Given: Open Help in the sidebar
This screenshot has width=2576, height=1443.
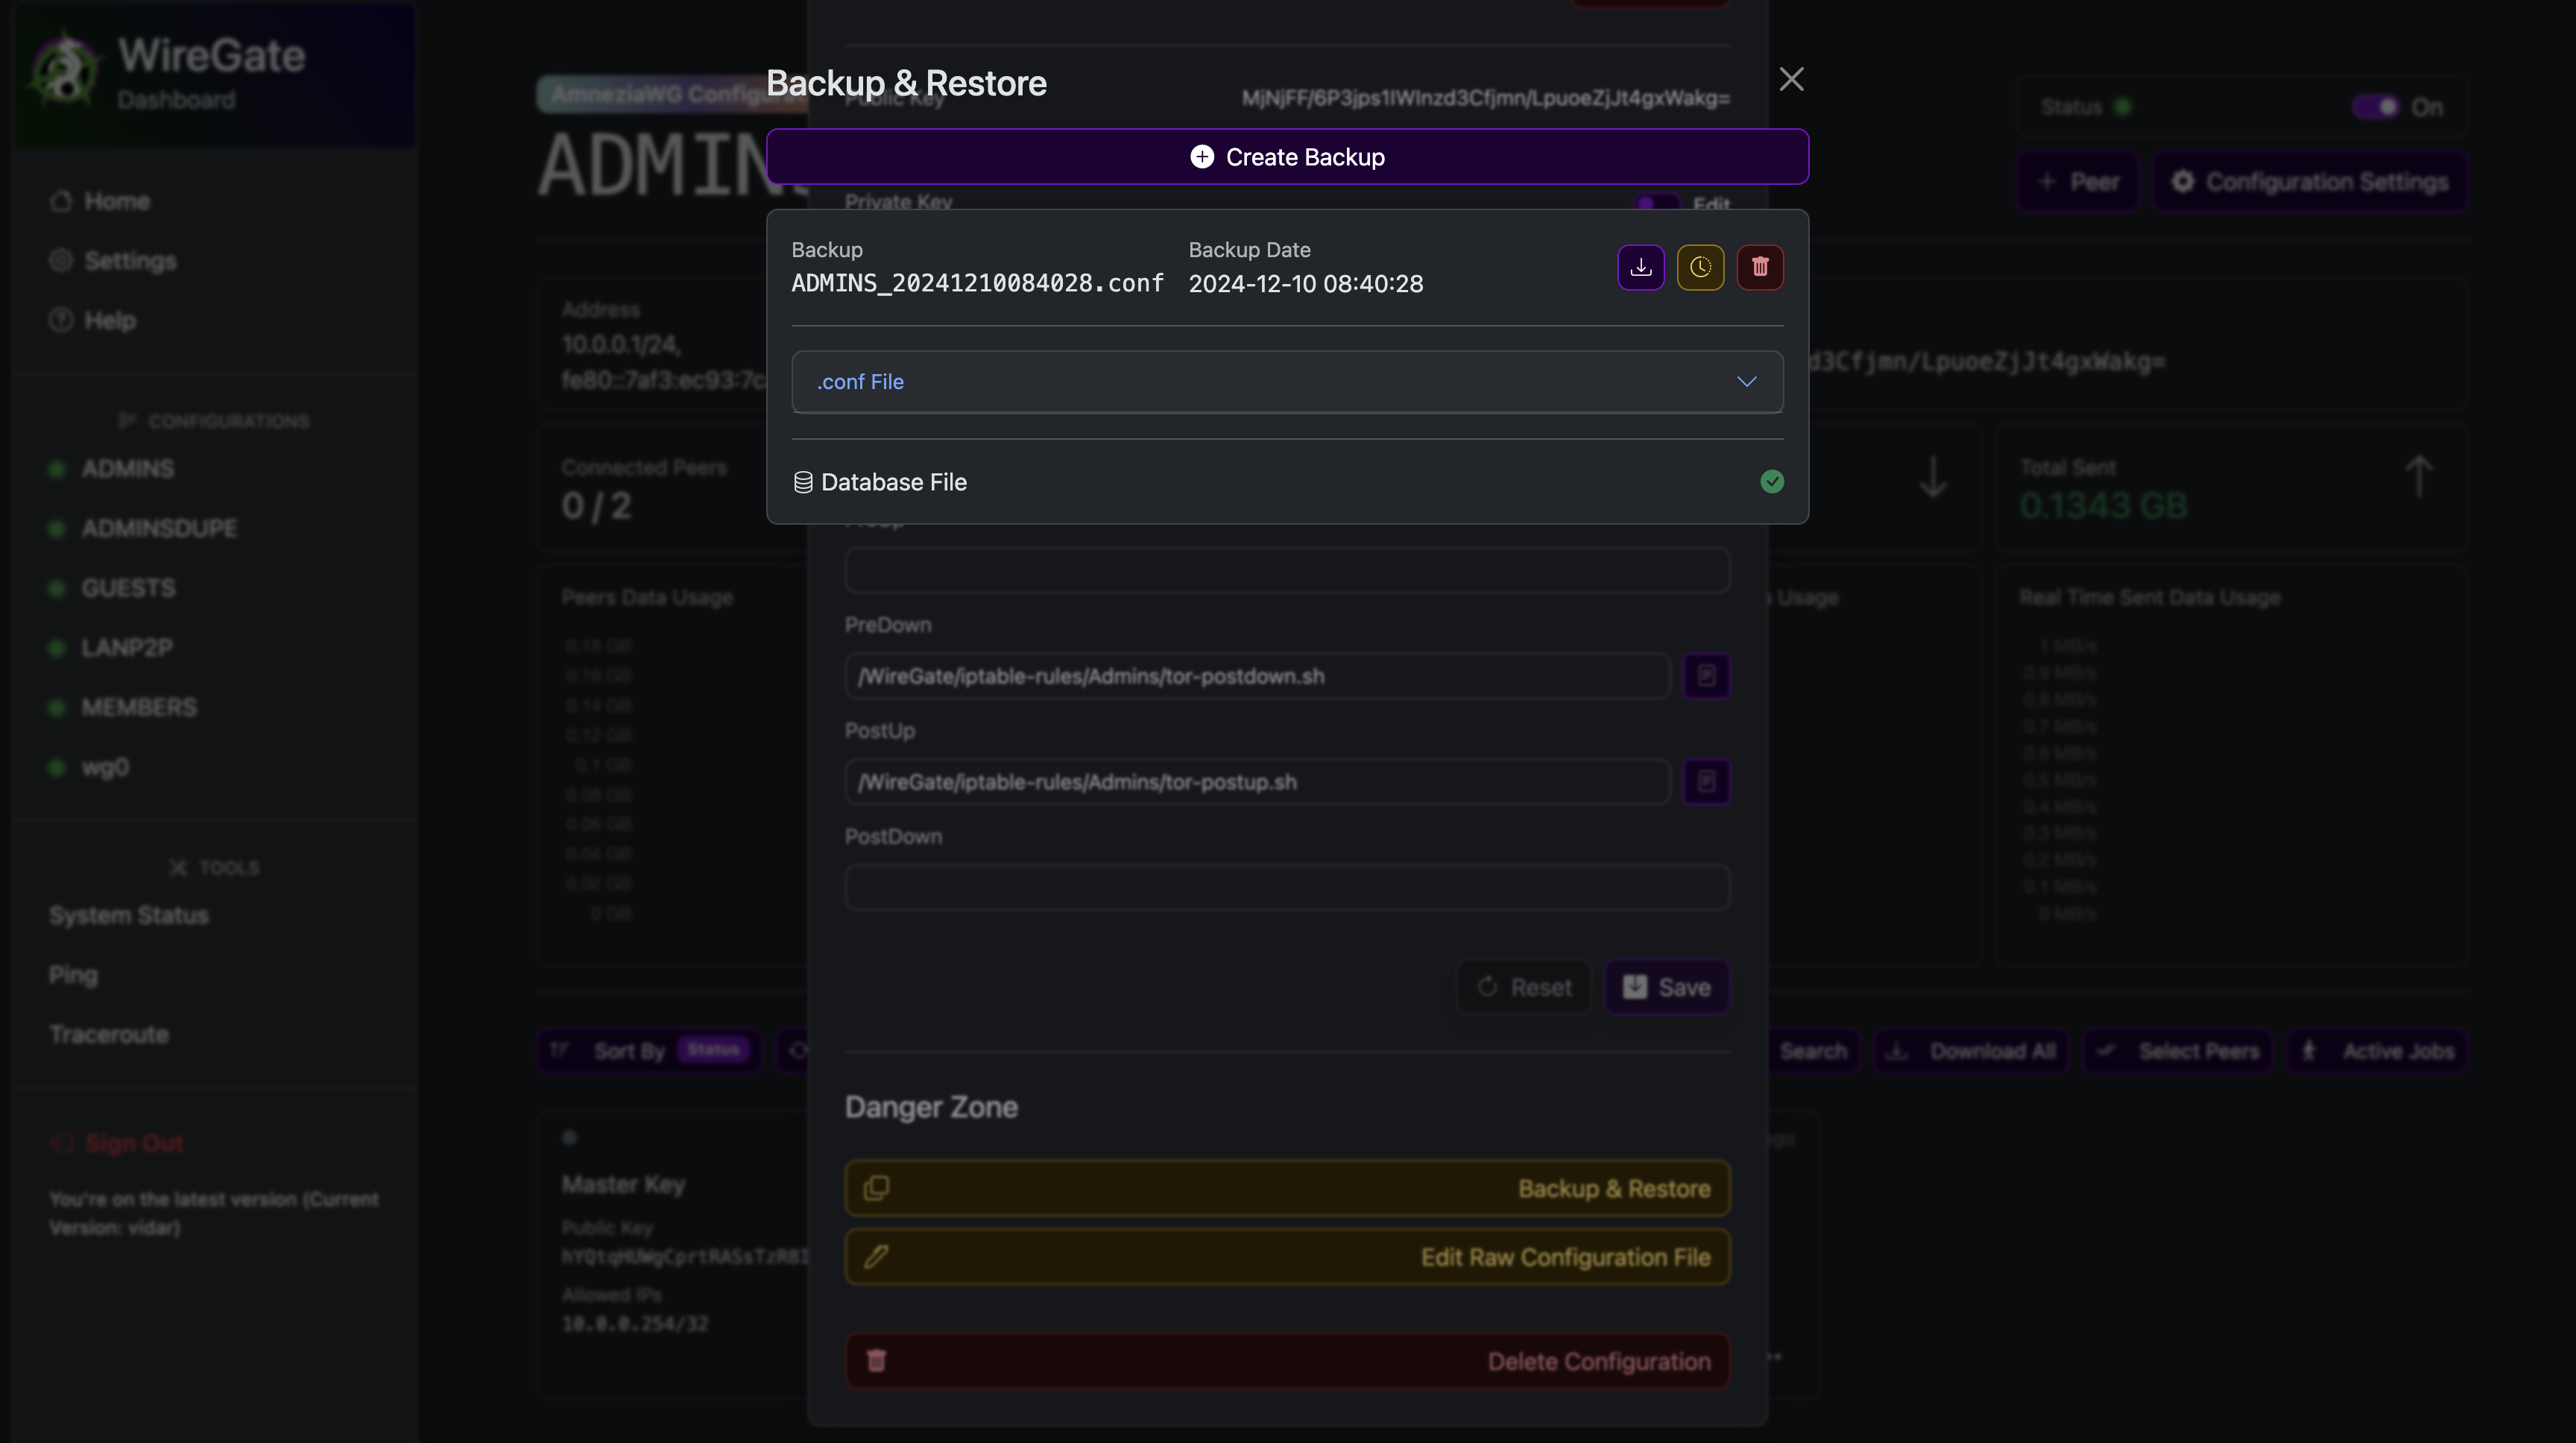Looking at the screenshot, I should pos(109,320).
